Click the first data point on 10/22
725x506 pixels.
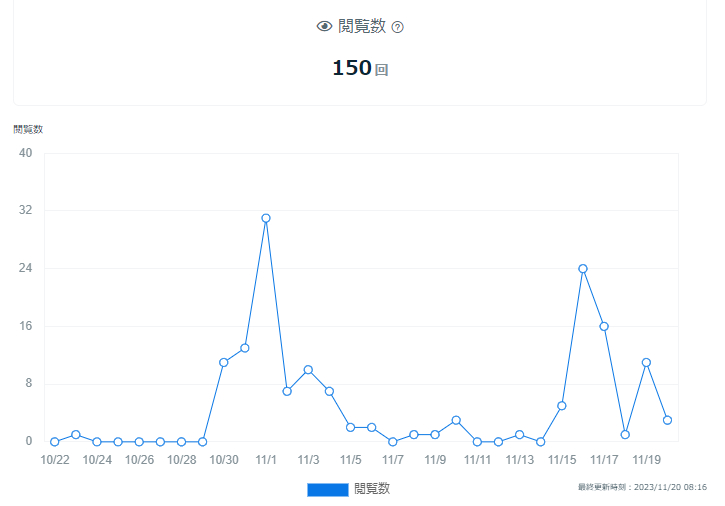tap(54, 441)
